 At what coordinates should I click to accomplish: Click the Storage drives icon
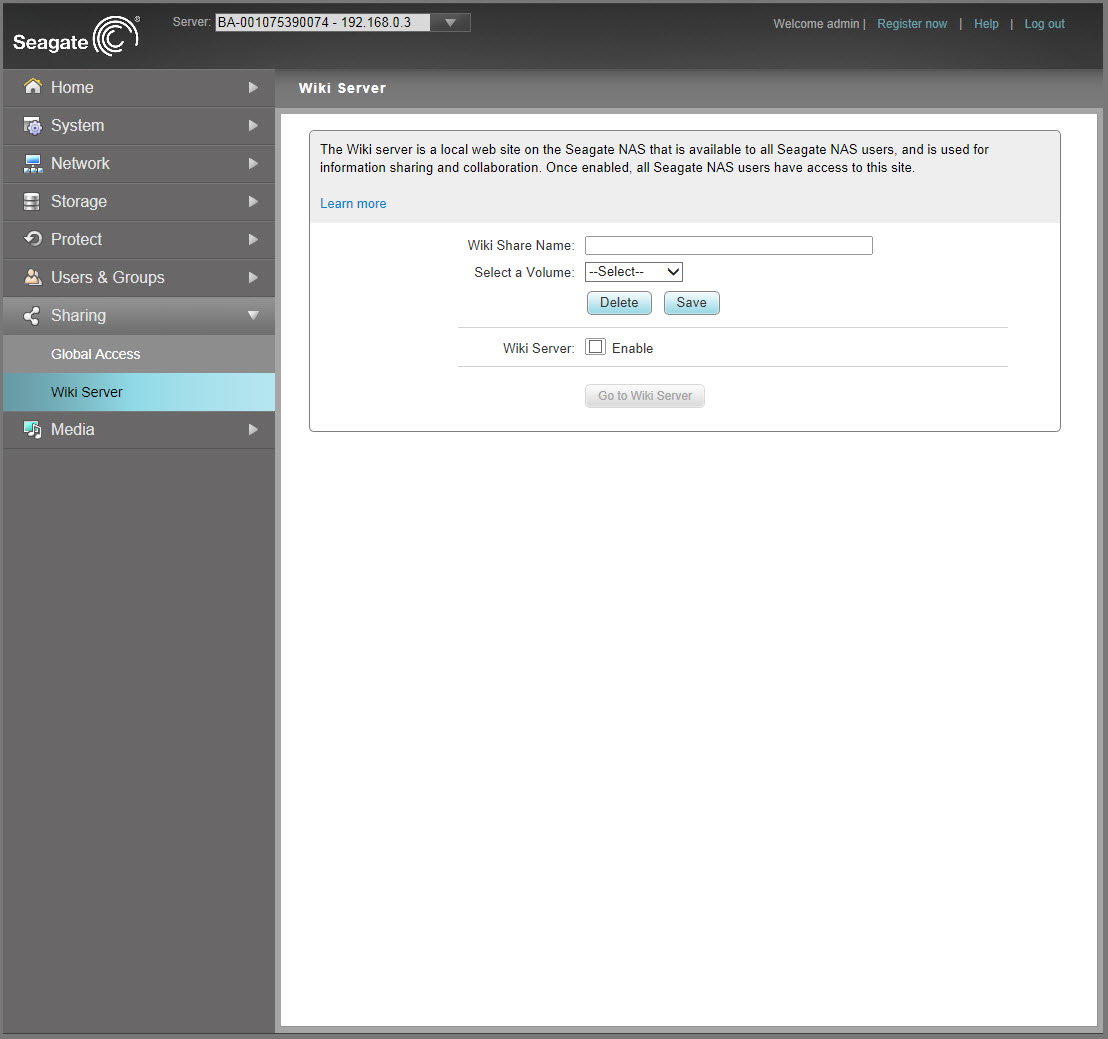pos(32,201)
